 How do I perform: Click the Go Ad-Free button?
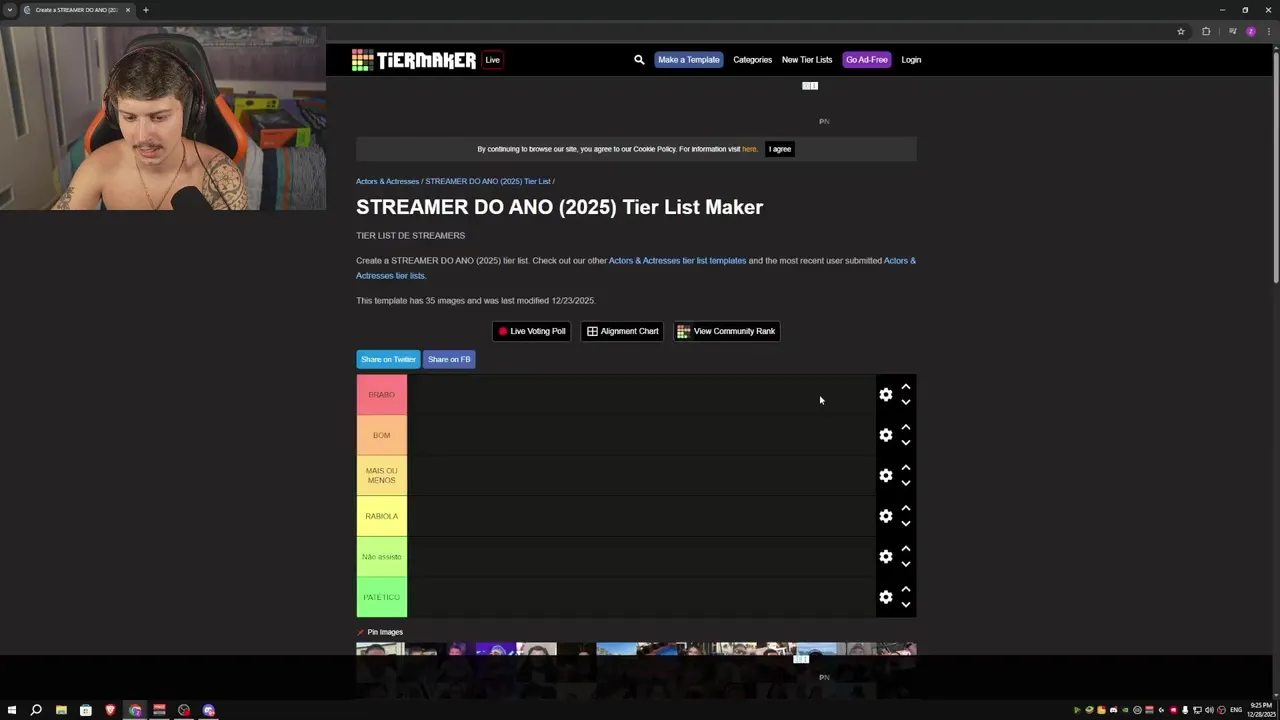(x=866, y=60)
